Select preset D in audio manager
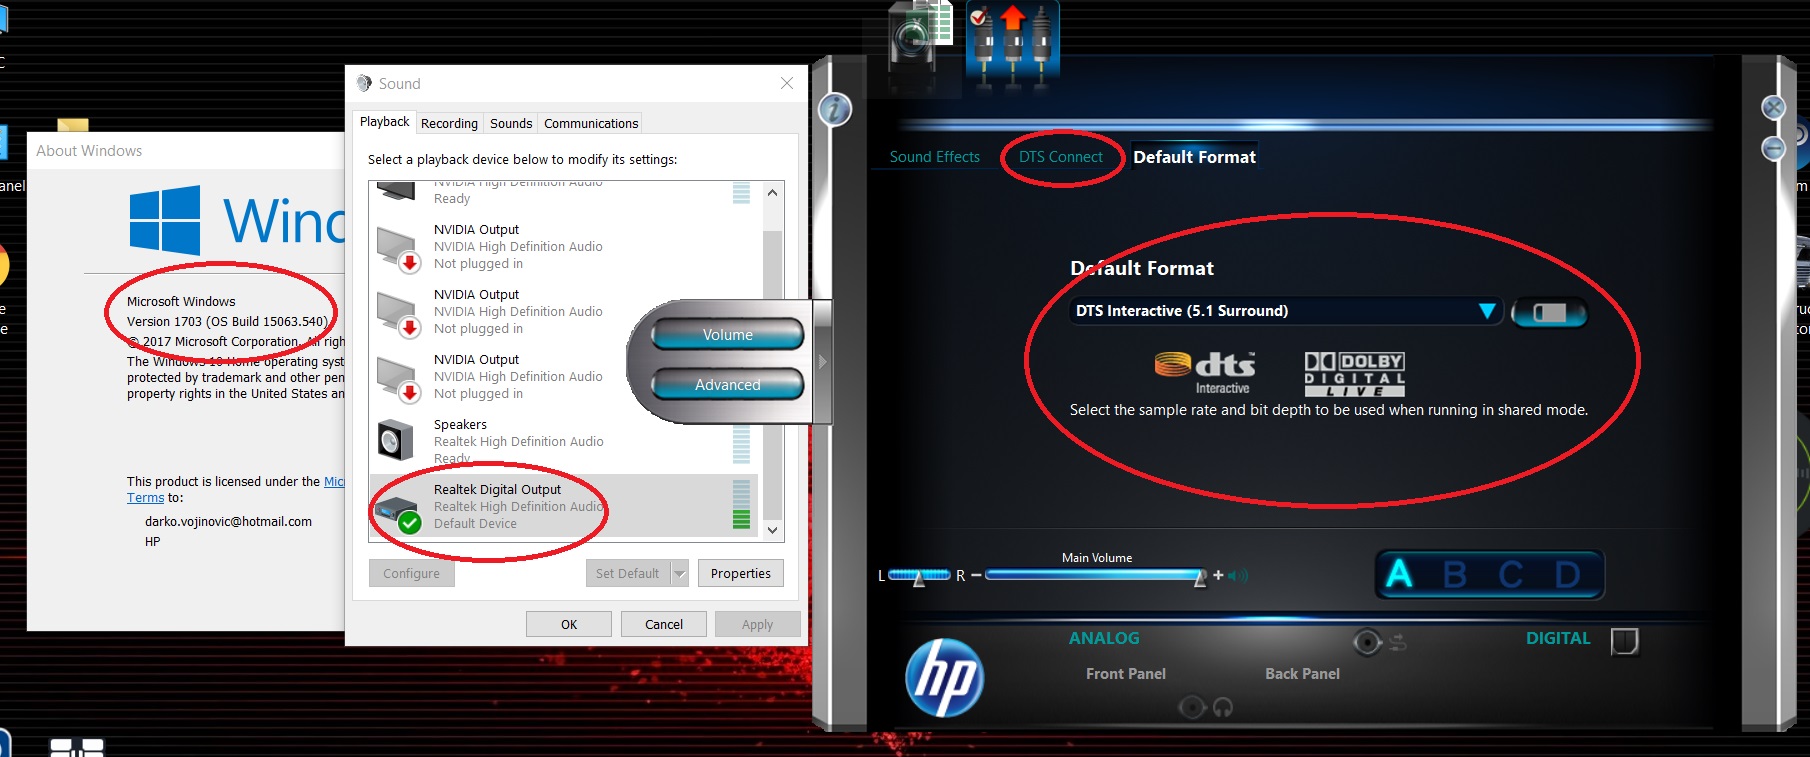 pyautogui.click(x=1567, y=574)
